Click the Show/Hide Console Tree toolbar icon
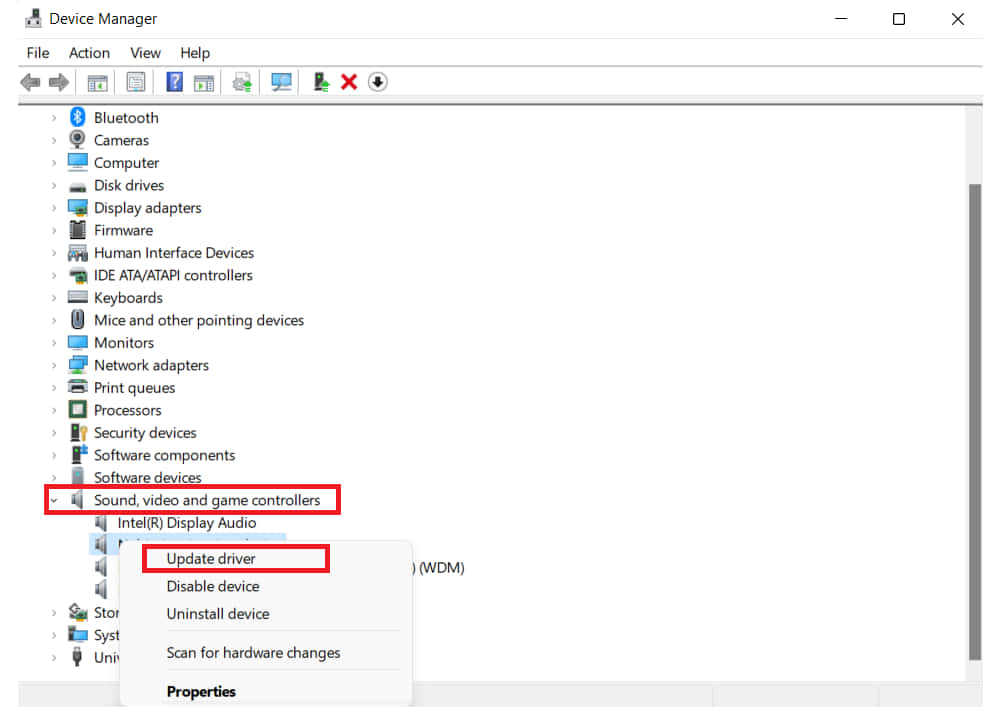Screen dimensions: 992x722 tap(97, 82)
